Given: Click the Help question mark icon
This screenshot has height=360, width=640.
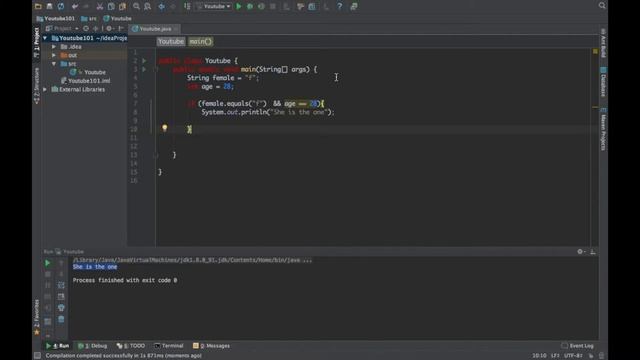Looking at the screenshot, I should tap(340, 6).
